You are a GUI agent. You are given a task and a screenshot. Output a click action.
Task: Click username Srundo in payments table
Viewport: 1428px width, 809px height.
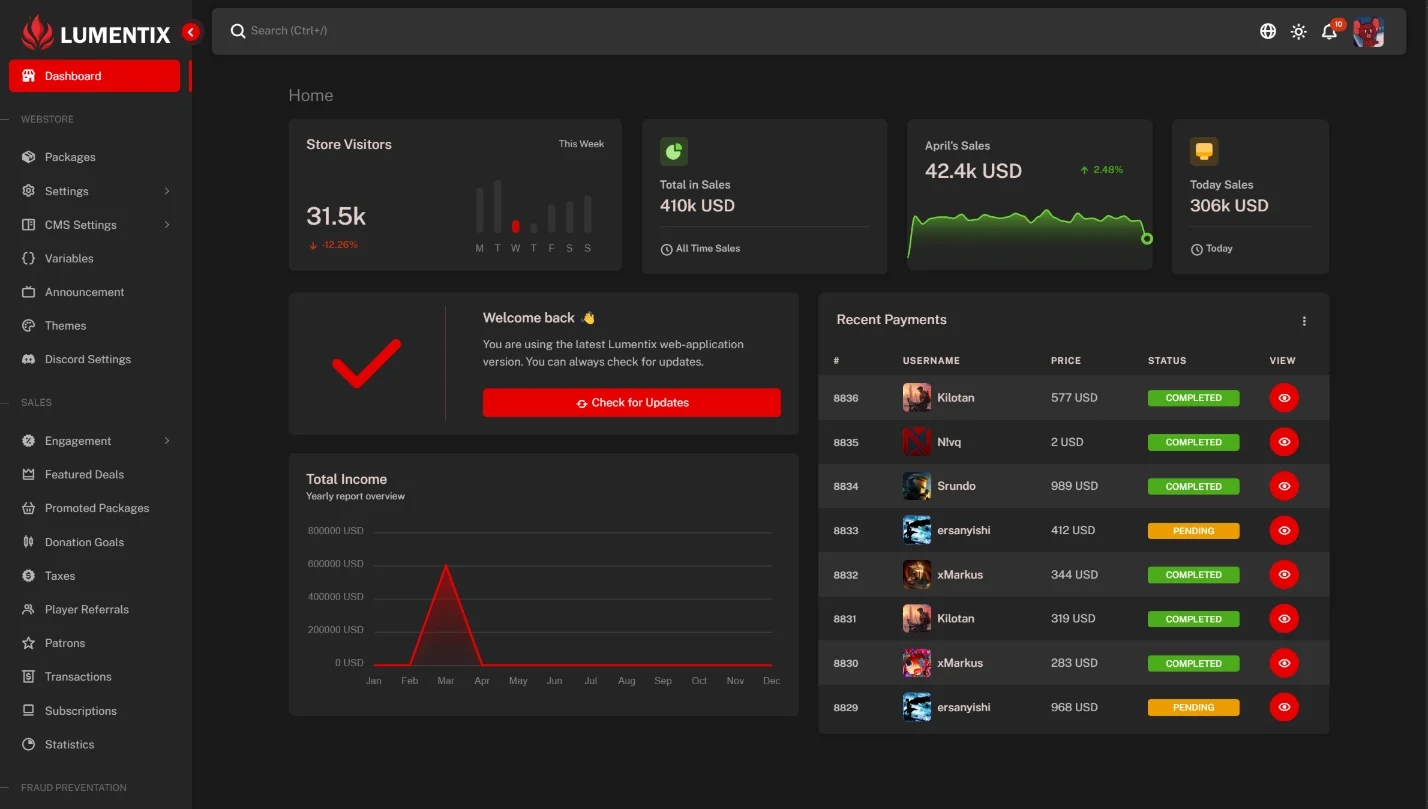point(956,486)
